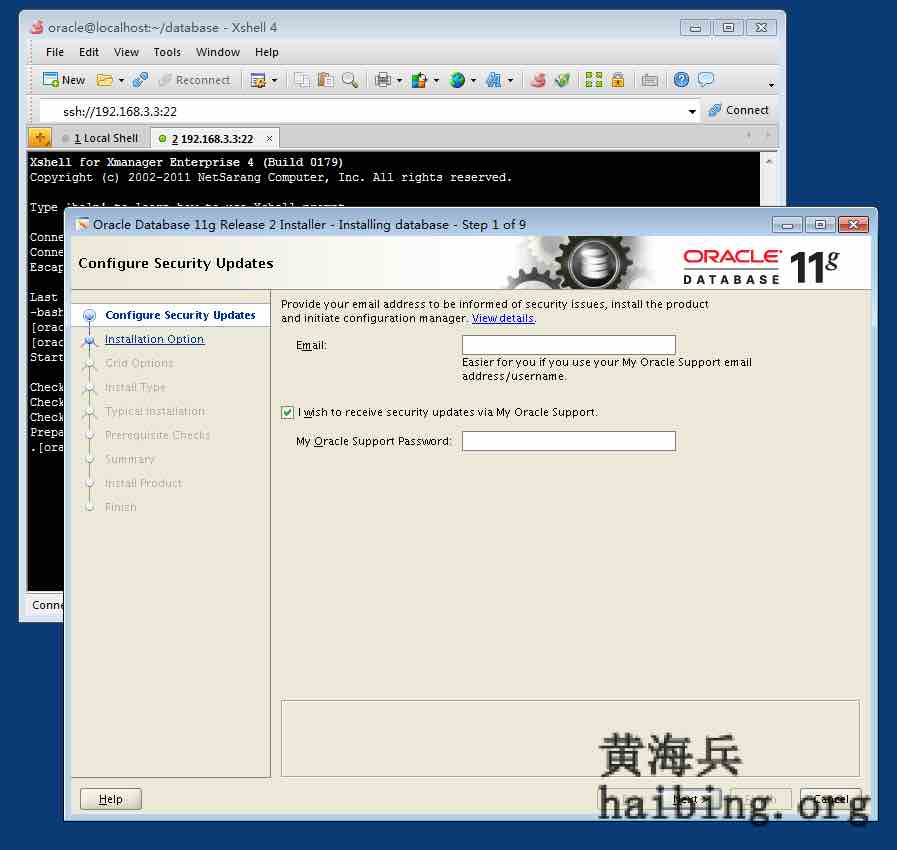Click the Reconnect button in Xshell toolbar
Viewport: 897px width, 850px height.
pyautogui.click(x=195, y=80)
